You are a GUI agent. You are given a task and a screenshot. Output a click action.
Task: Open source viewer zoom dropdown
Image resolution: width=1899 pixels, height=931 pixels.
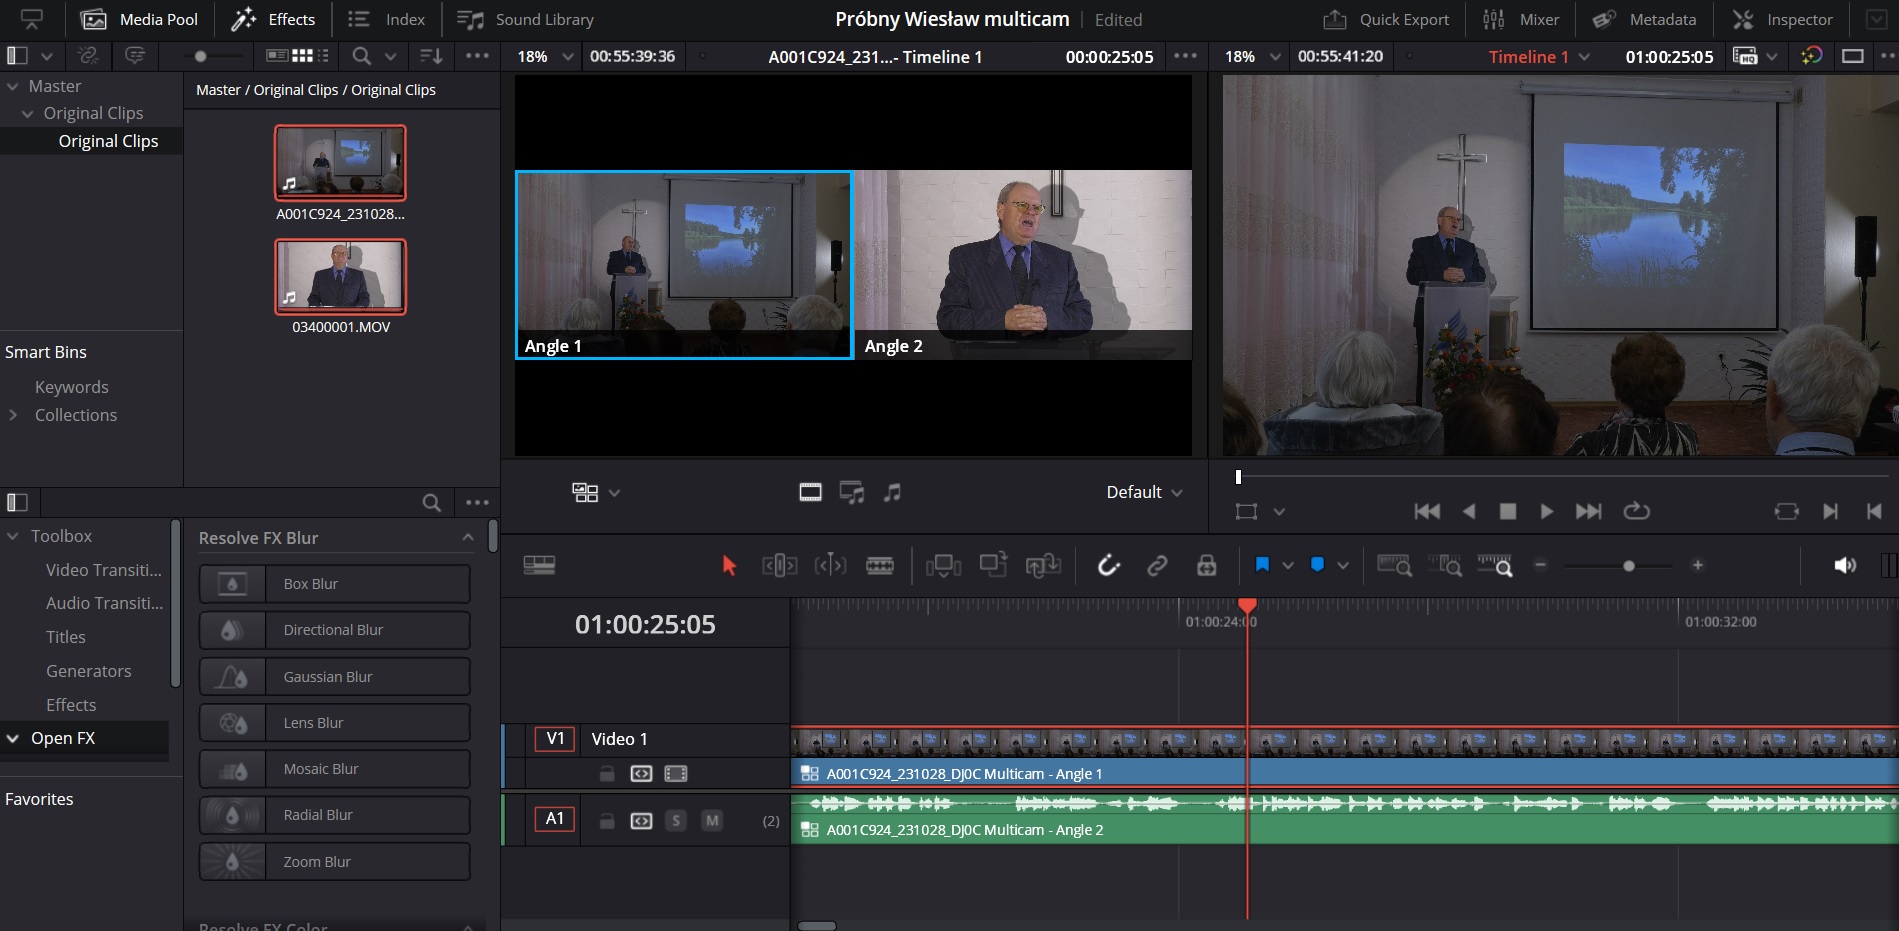tap(568, 57)
